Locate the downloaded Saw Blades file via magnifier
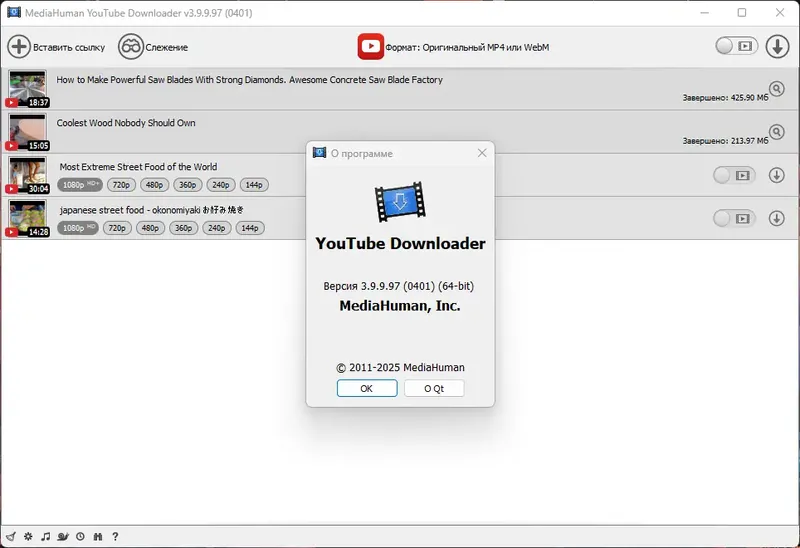800x548 pixels. pyautogui.click(x=777, y=89)
